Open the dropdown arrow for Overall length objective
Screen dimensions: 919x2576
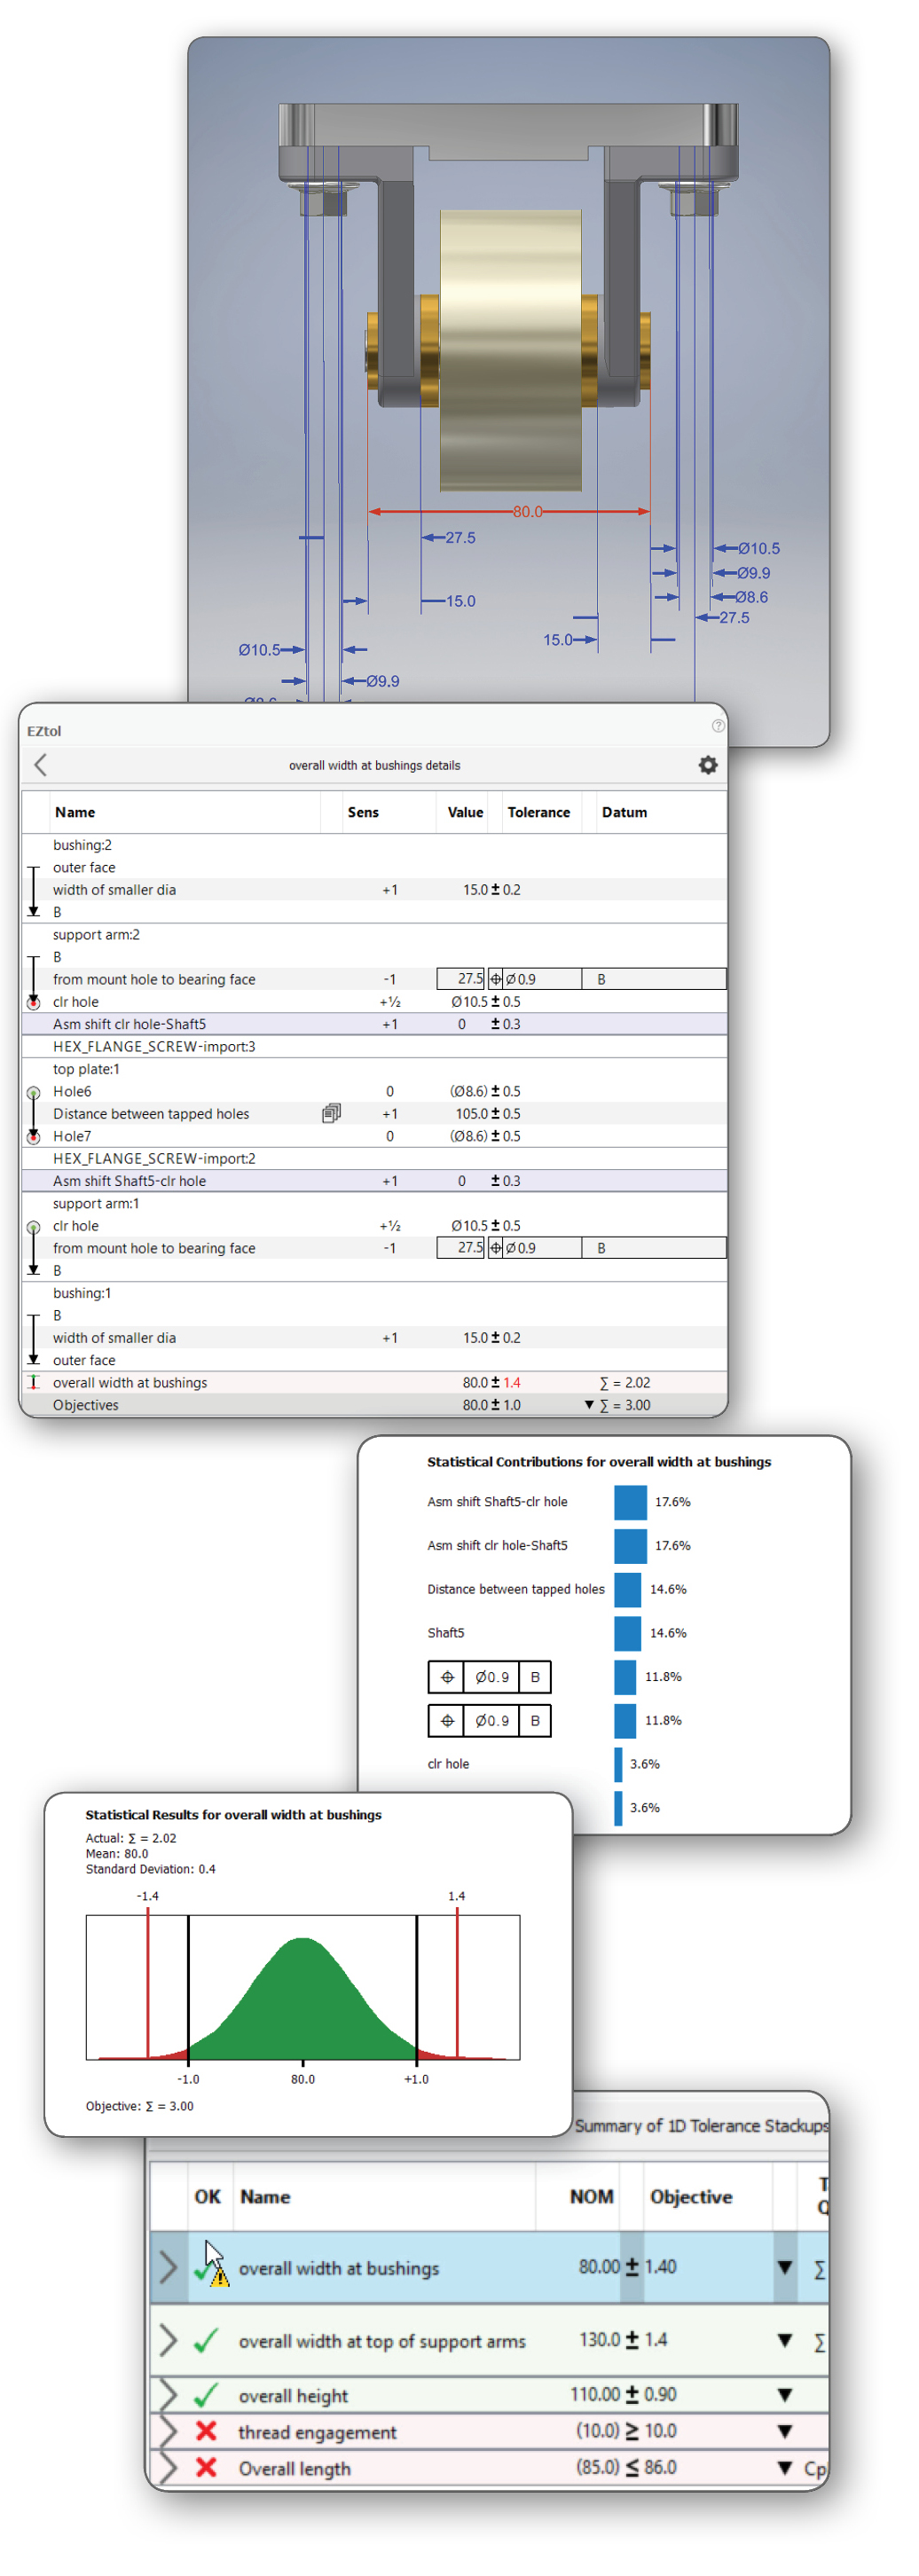(x=785, y=2467)
